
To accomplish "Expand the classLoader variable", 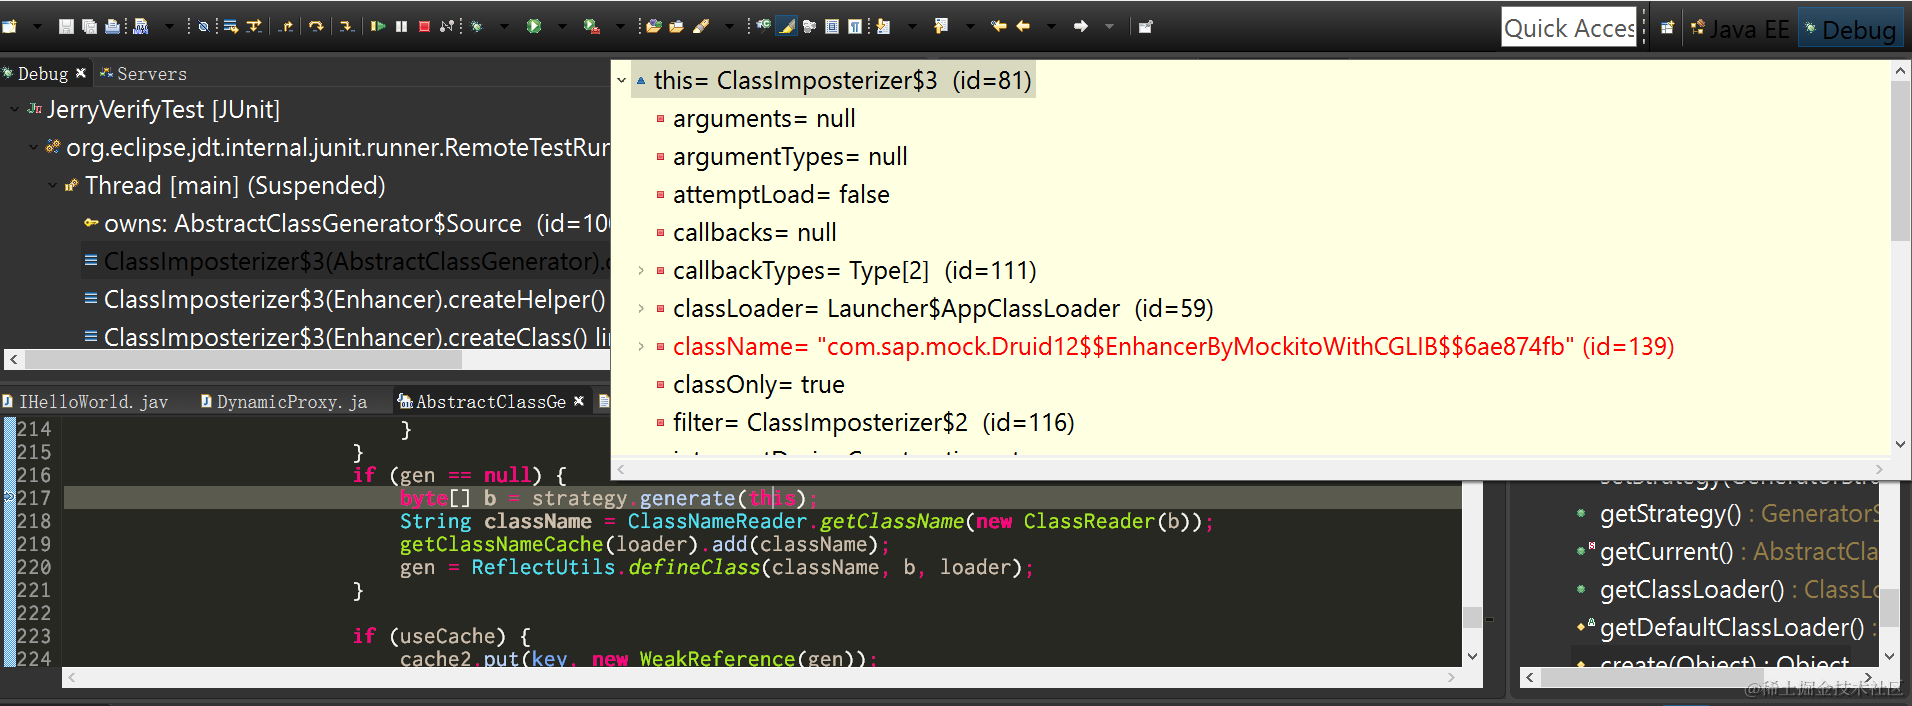I will coord(641,308).
